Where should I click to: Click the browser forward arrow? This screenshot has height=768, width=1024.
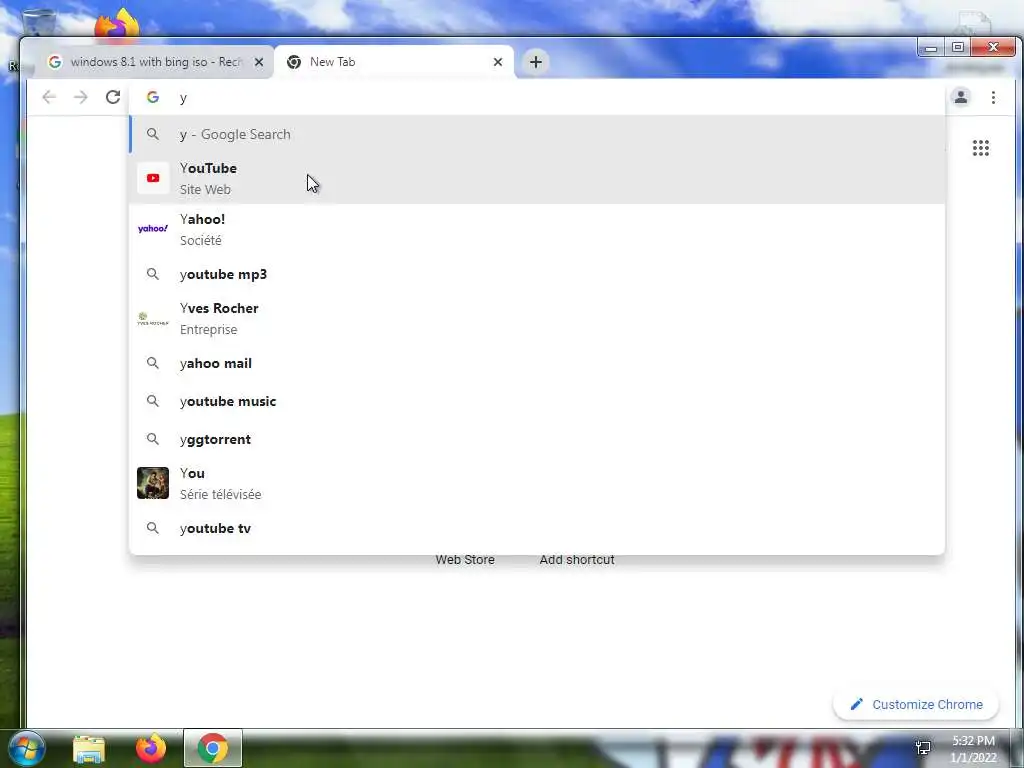pos(80,97)
